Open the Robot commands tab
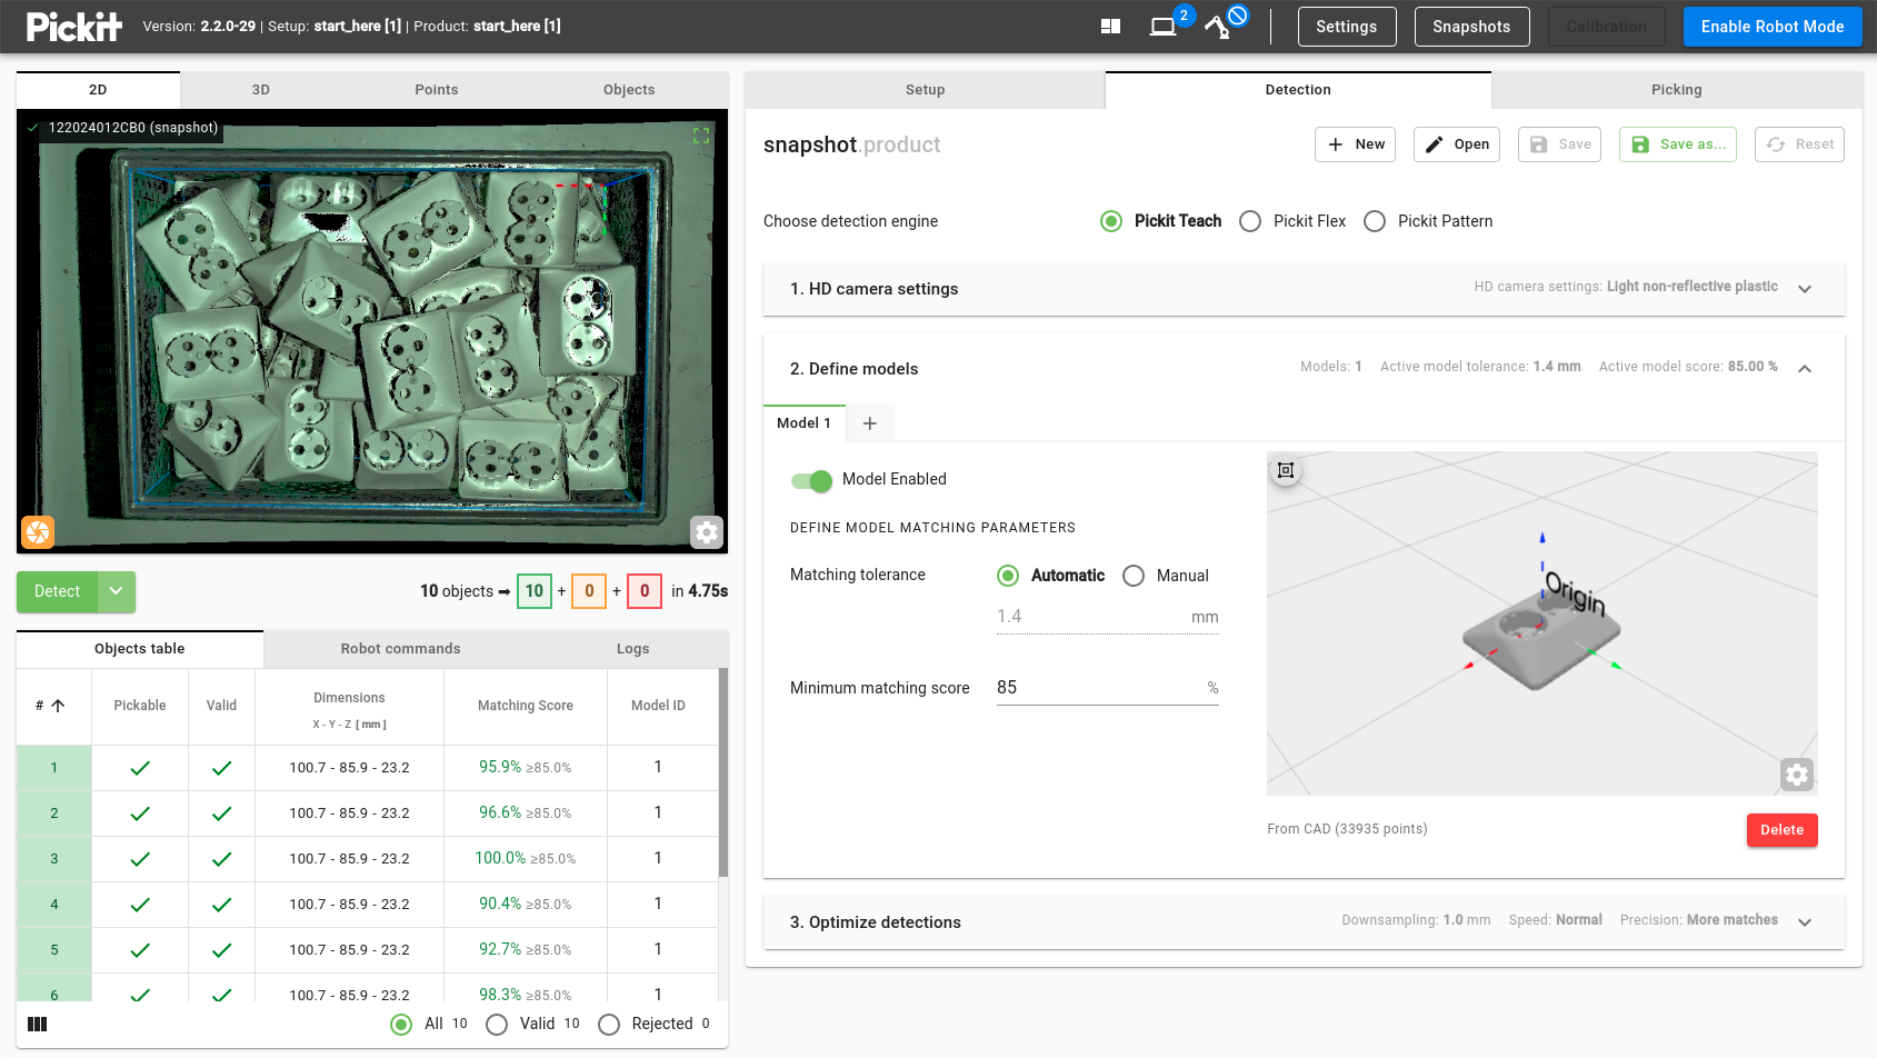Screen dimensions: 1877x1058 pos(400,648)
